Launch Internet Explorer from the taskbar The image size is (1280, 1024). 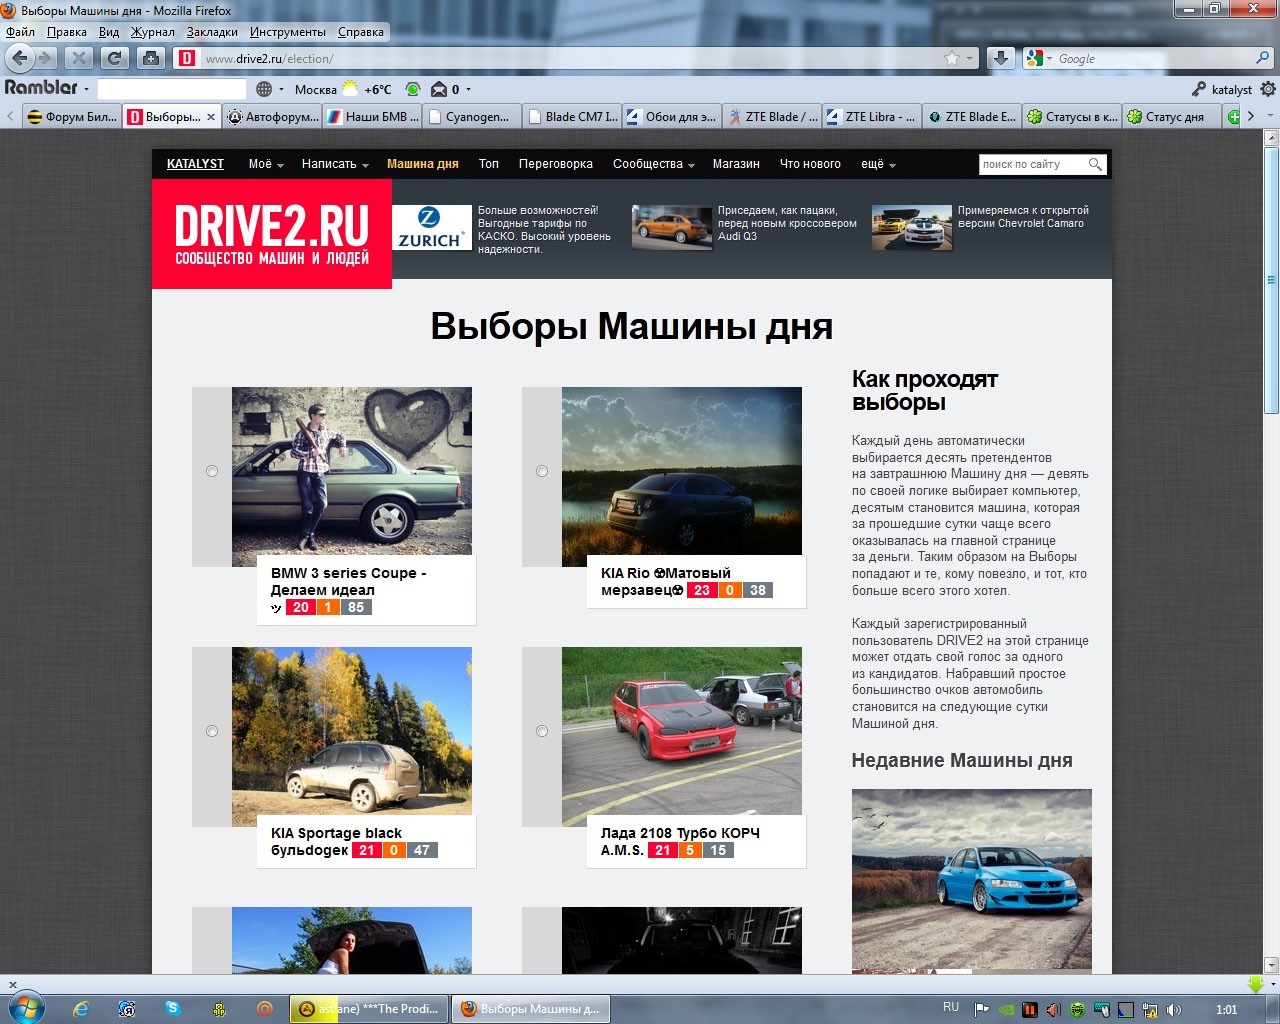point(81,1009)
